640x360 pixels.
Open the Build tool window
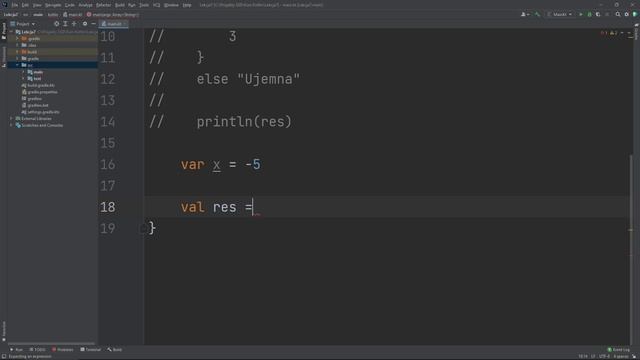(x=115, y=350)
